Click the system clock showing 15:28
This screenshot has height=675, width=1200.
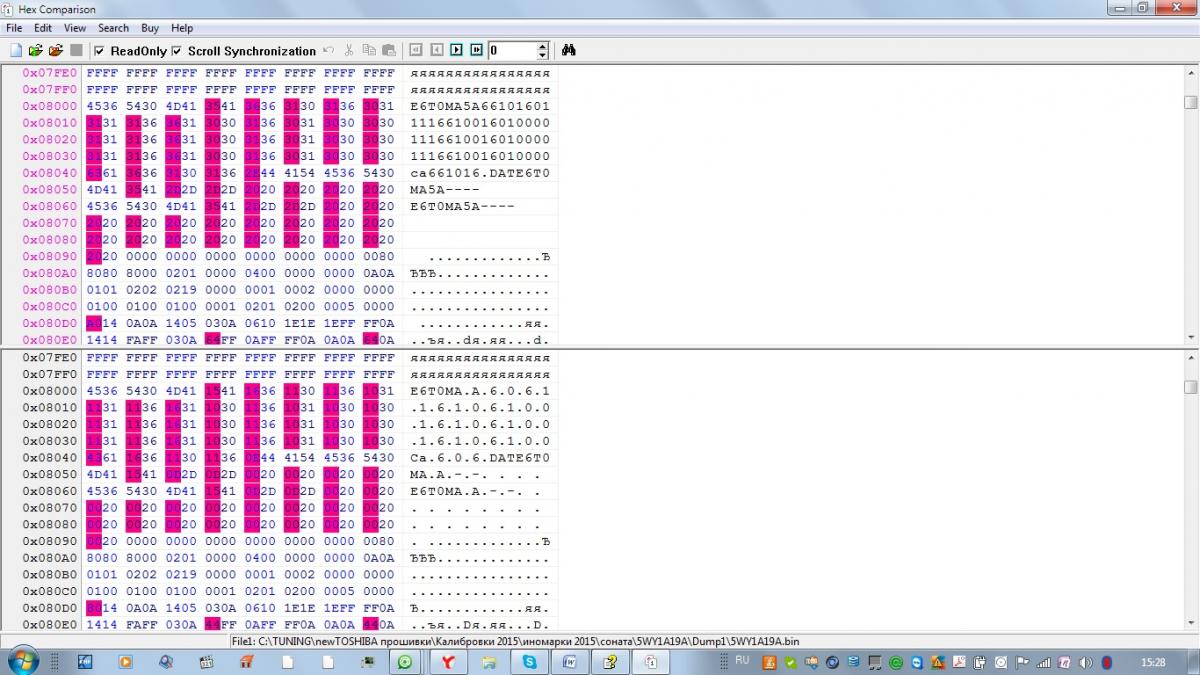pos(1153,662)
